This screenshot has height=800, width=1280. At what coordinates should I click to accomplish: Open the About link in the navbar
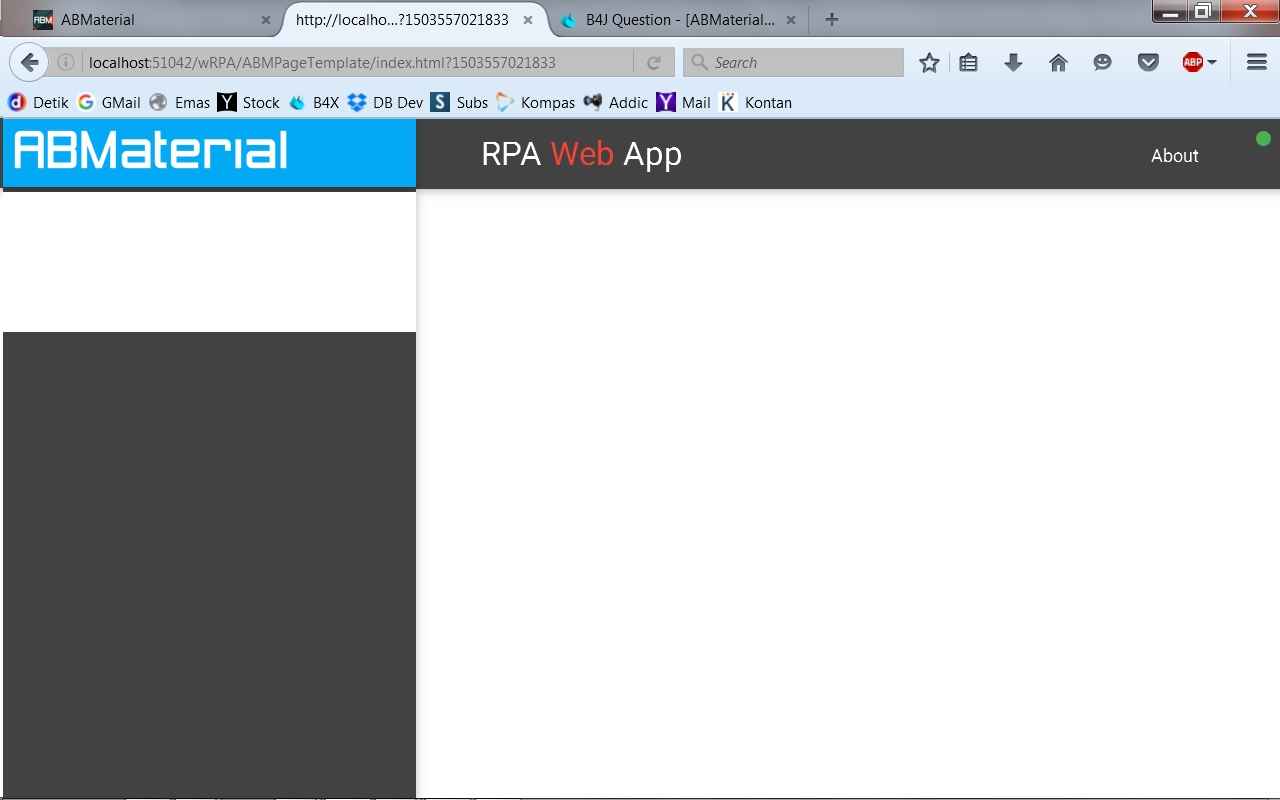pos(1174,155)
